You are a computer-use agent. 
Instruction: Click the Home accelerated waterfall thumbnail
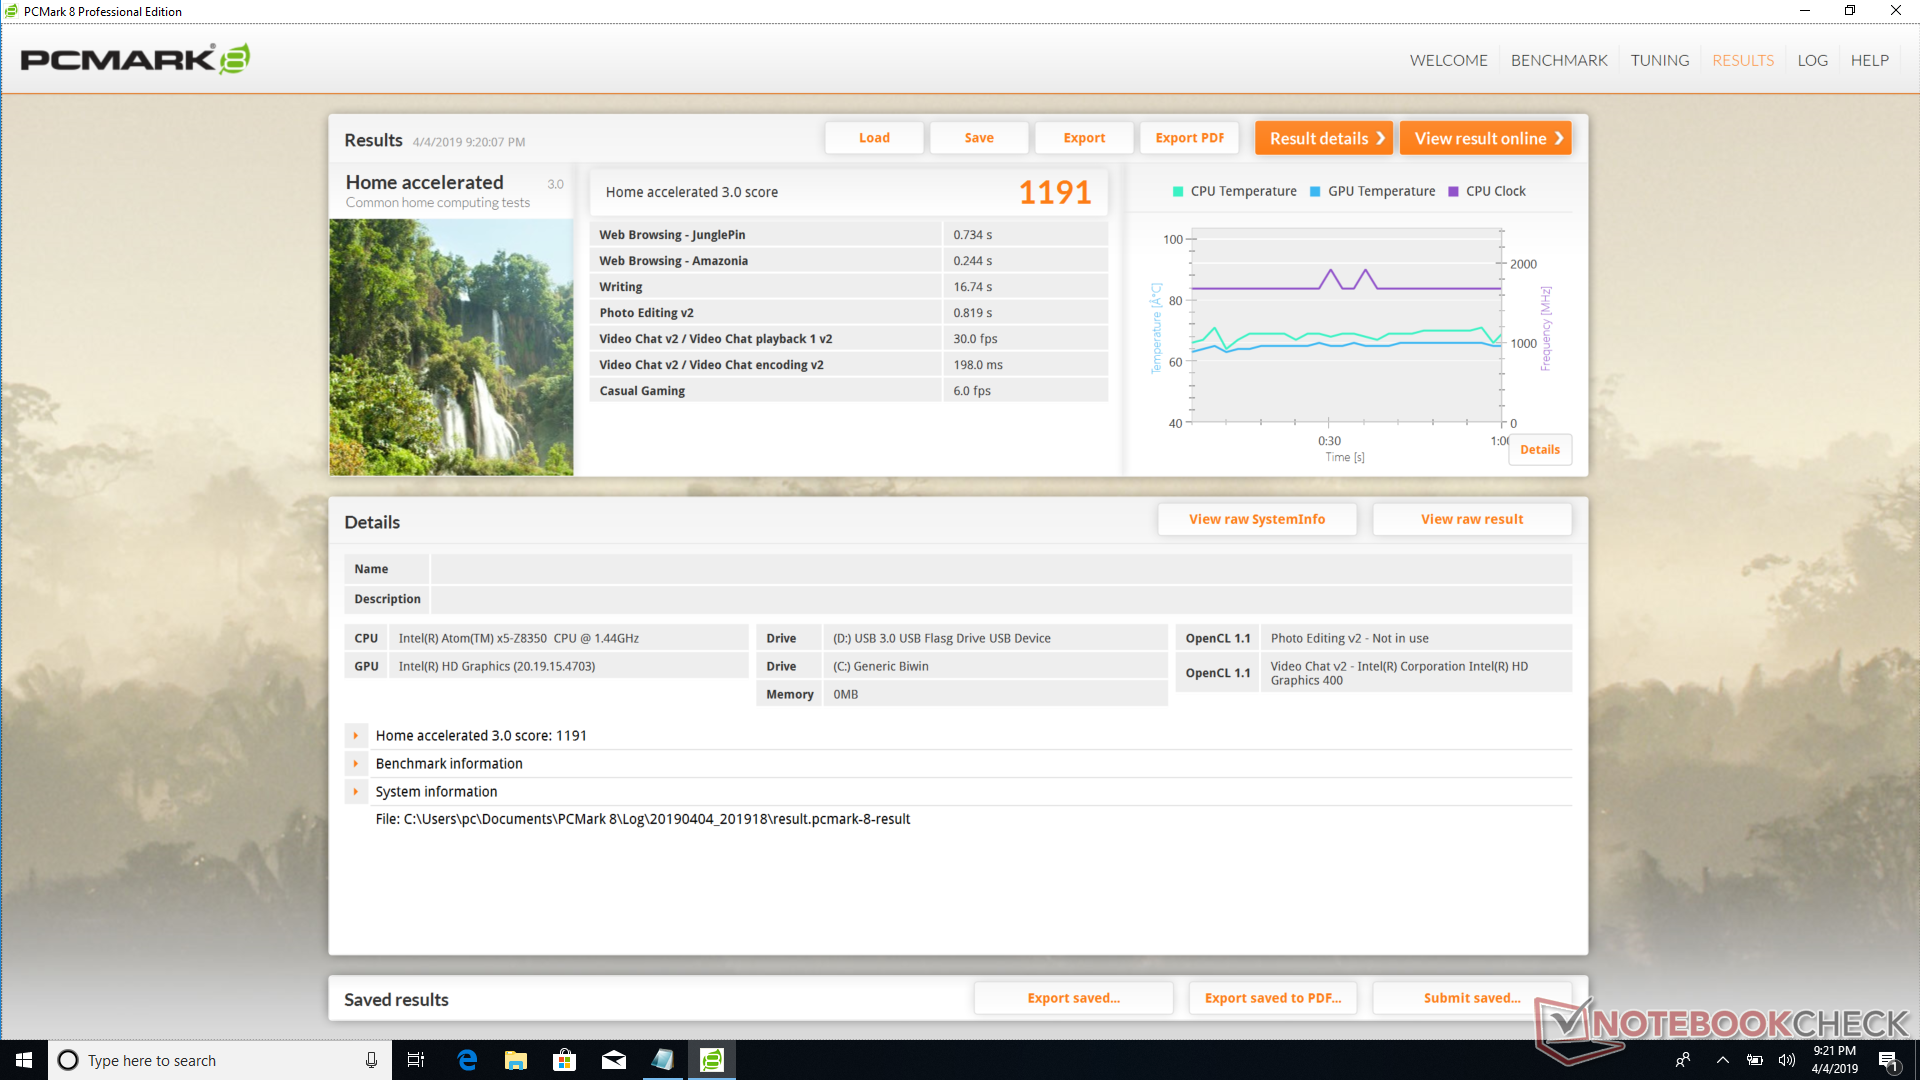coord(451,347)
